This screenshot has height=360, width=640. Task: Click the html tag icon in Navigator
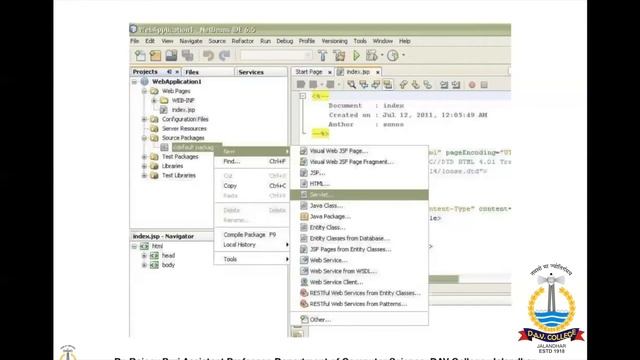[144, 246]
